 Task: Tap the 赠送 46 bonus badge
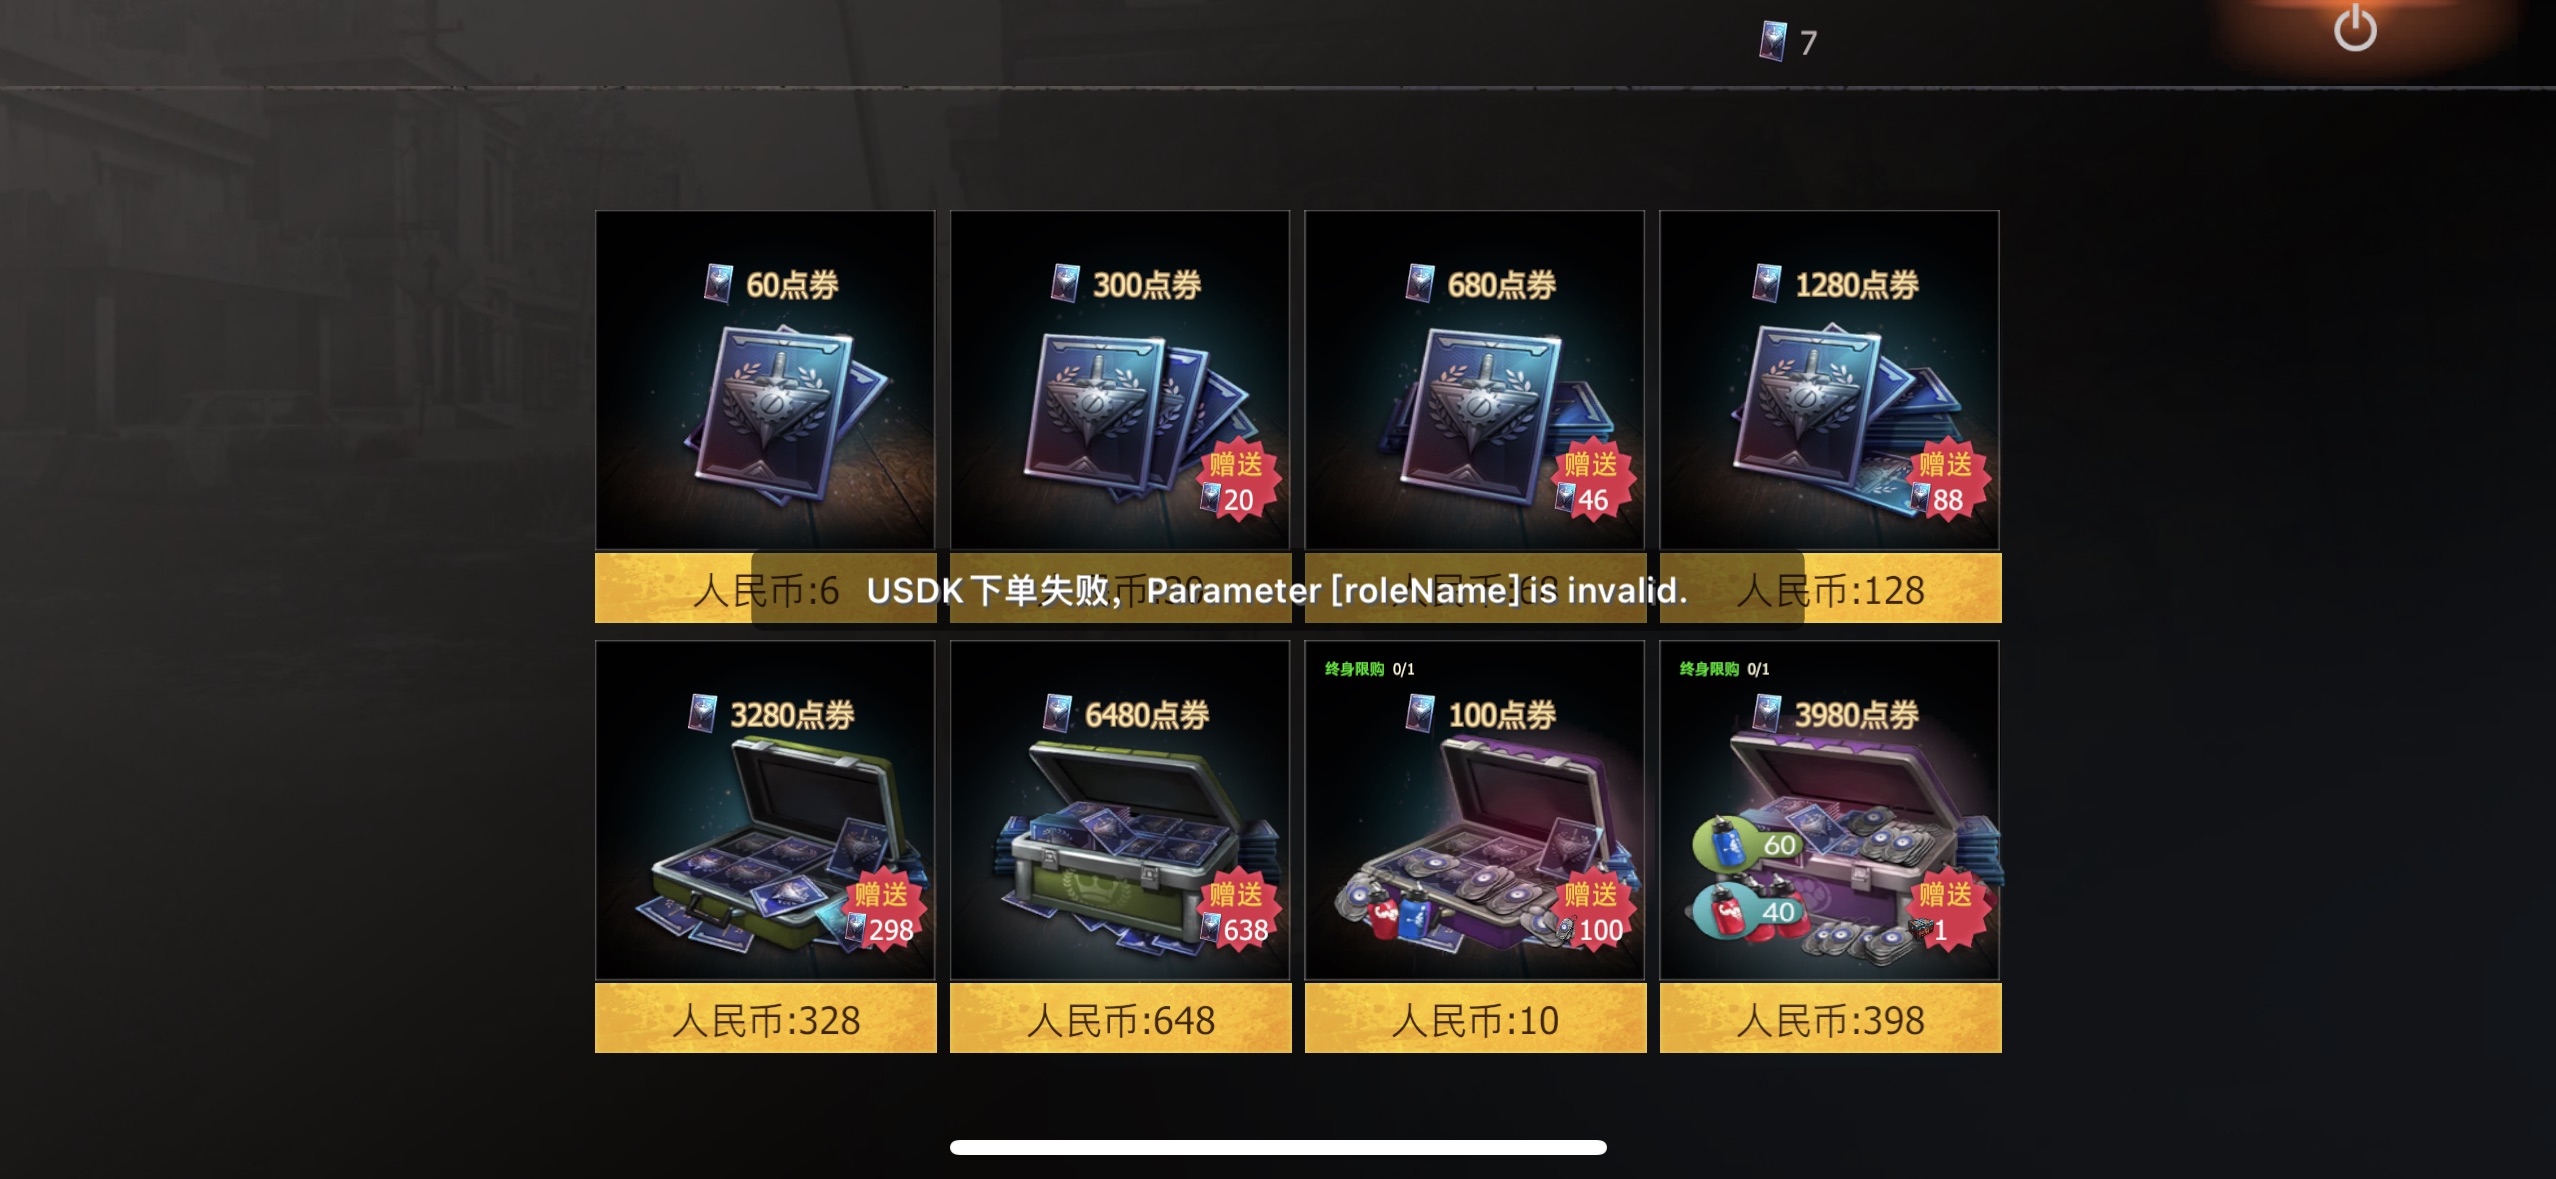pyautogui.click(x=1592, y=481)
